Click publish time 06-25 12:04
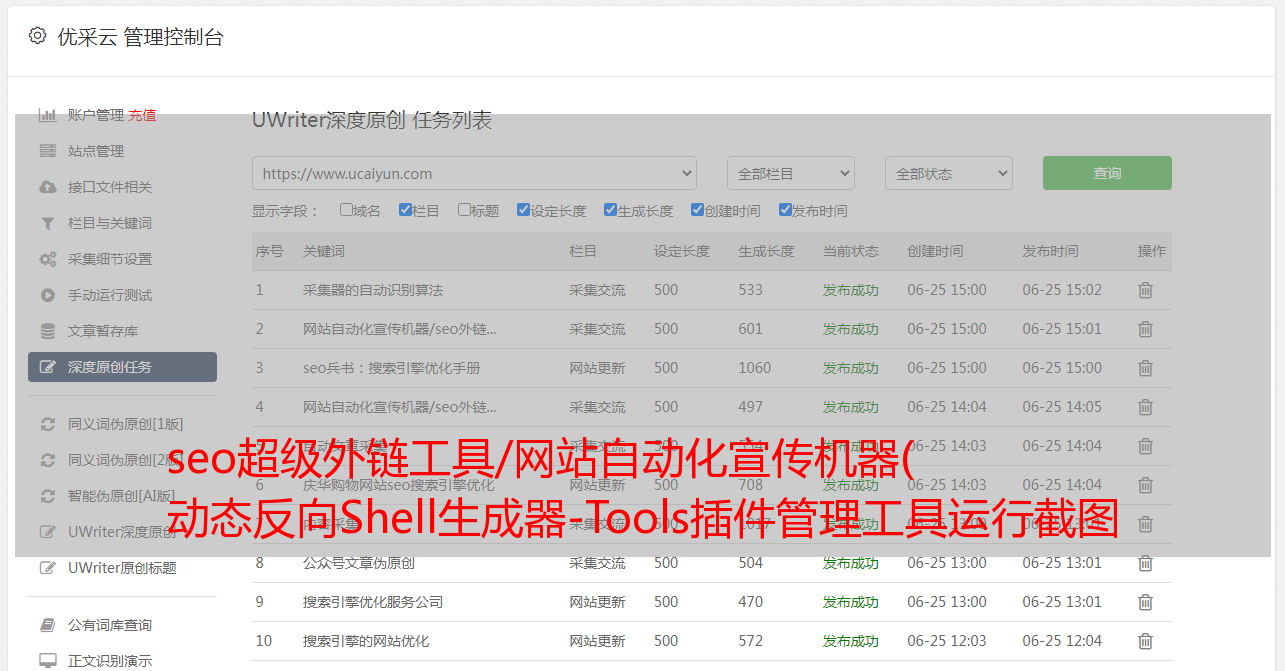 [1062, 641]
